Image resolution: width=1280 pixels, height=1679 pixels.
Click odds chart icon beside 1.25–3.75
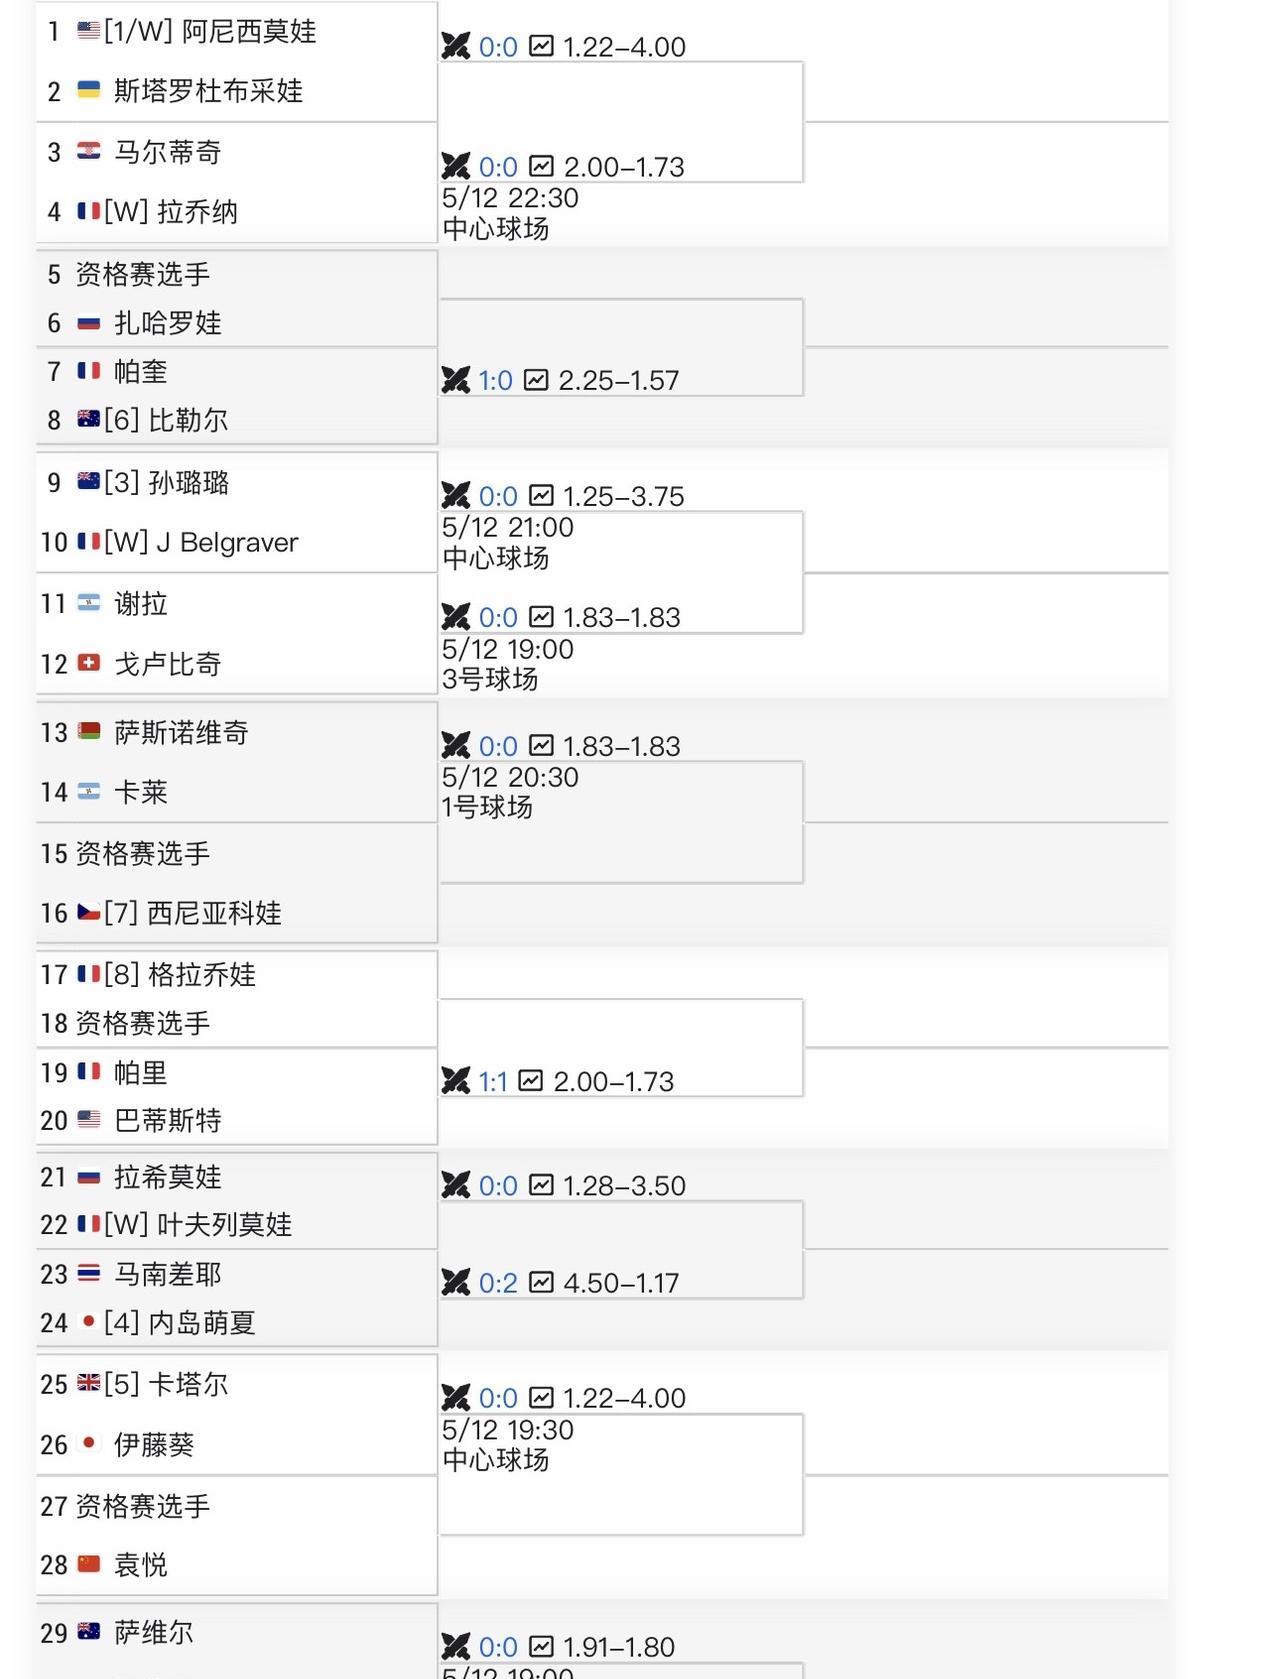click(541, 495)
